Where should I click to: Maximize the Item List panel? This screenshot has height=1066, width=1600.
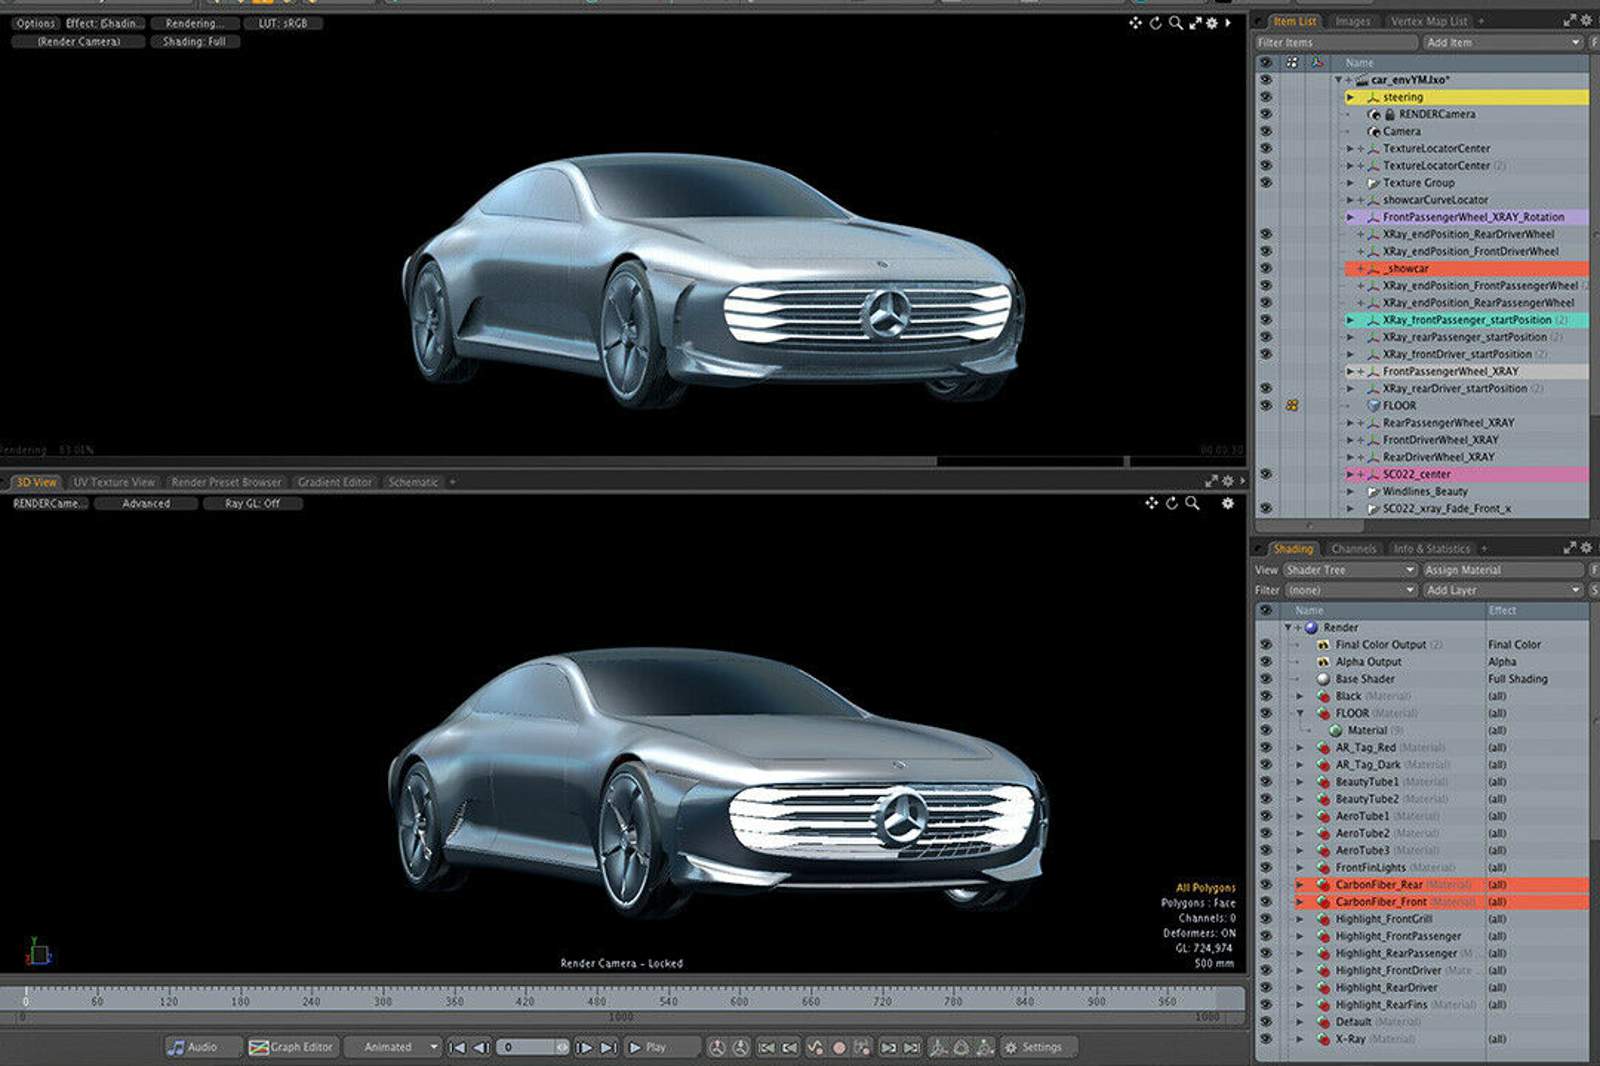[x=1570, y=20]
